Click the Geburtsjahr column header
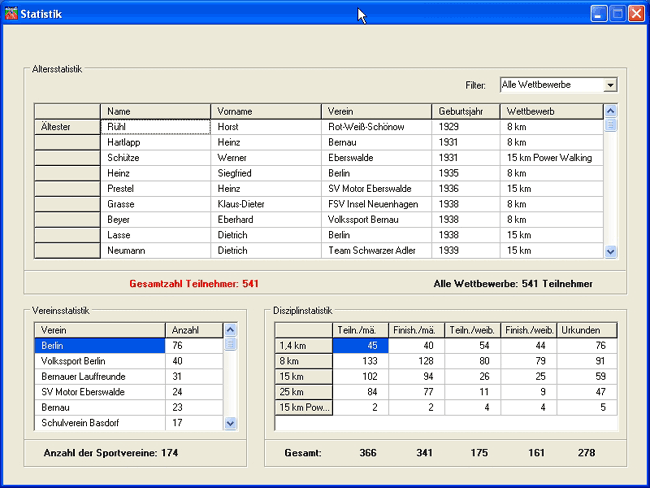This screenshot has height=488, width=650. pos(465,111)
